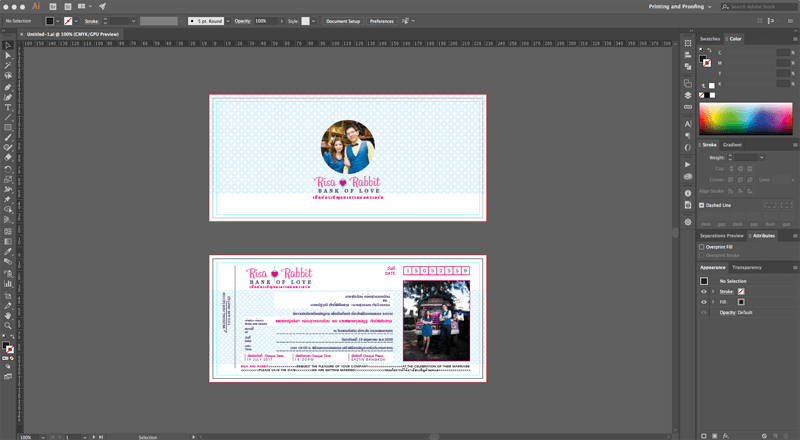
Task: Open the Paragraph panel icon in dock
Action: 688,135
